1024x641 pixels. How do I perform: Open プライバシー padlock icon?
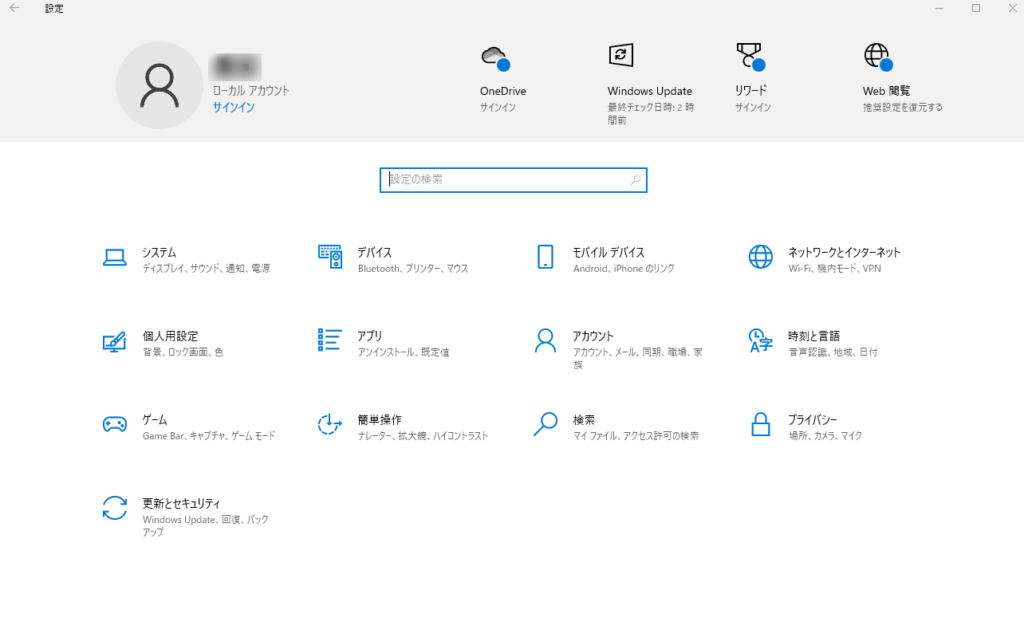point(761,425)
